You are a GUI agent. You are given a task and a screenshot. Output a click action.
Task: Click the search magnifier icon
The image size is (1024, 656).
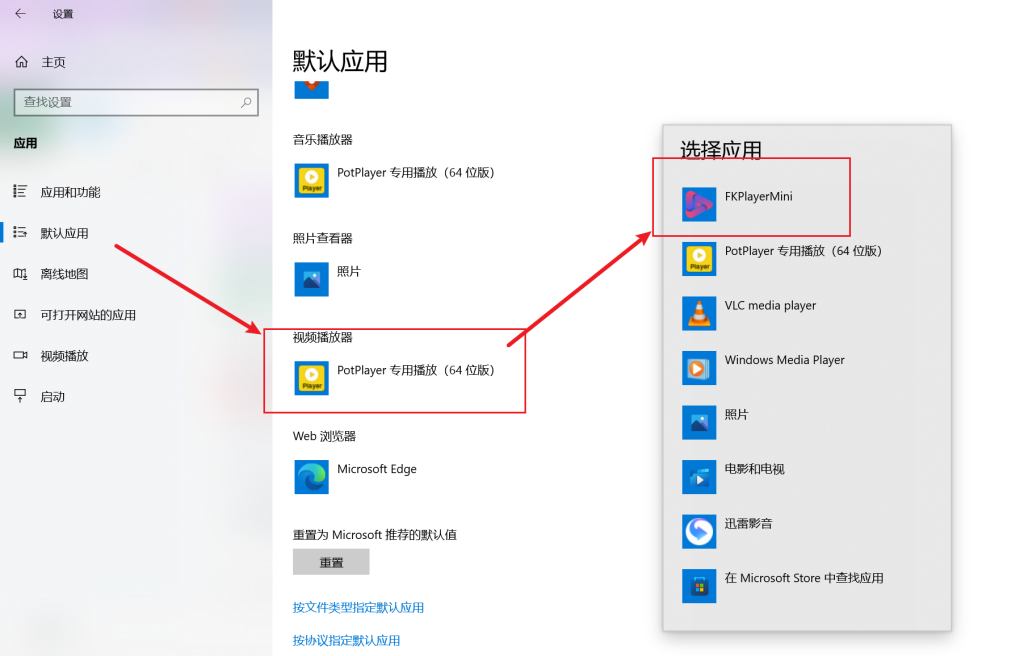click(x=246, y=102)
